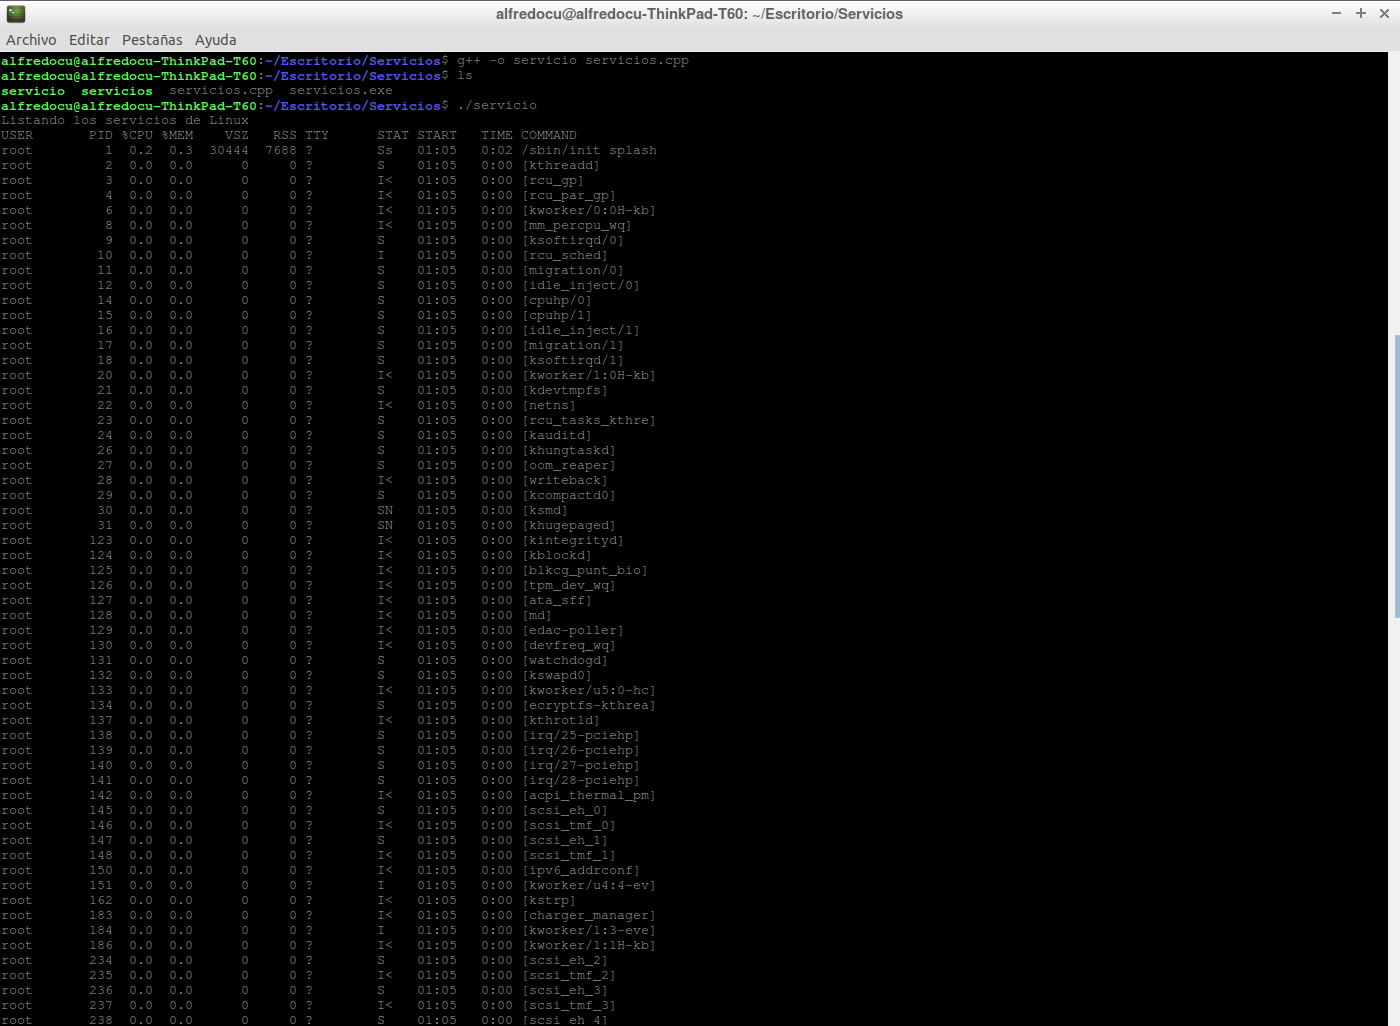This screenshot has height=1026, width=1400.
Task: Click the '[kthreadd]' process entry
Action: click(561, 166)
